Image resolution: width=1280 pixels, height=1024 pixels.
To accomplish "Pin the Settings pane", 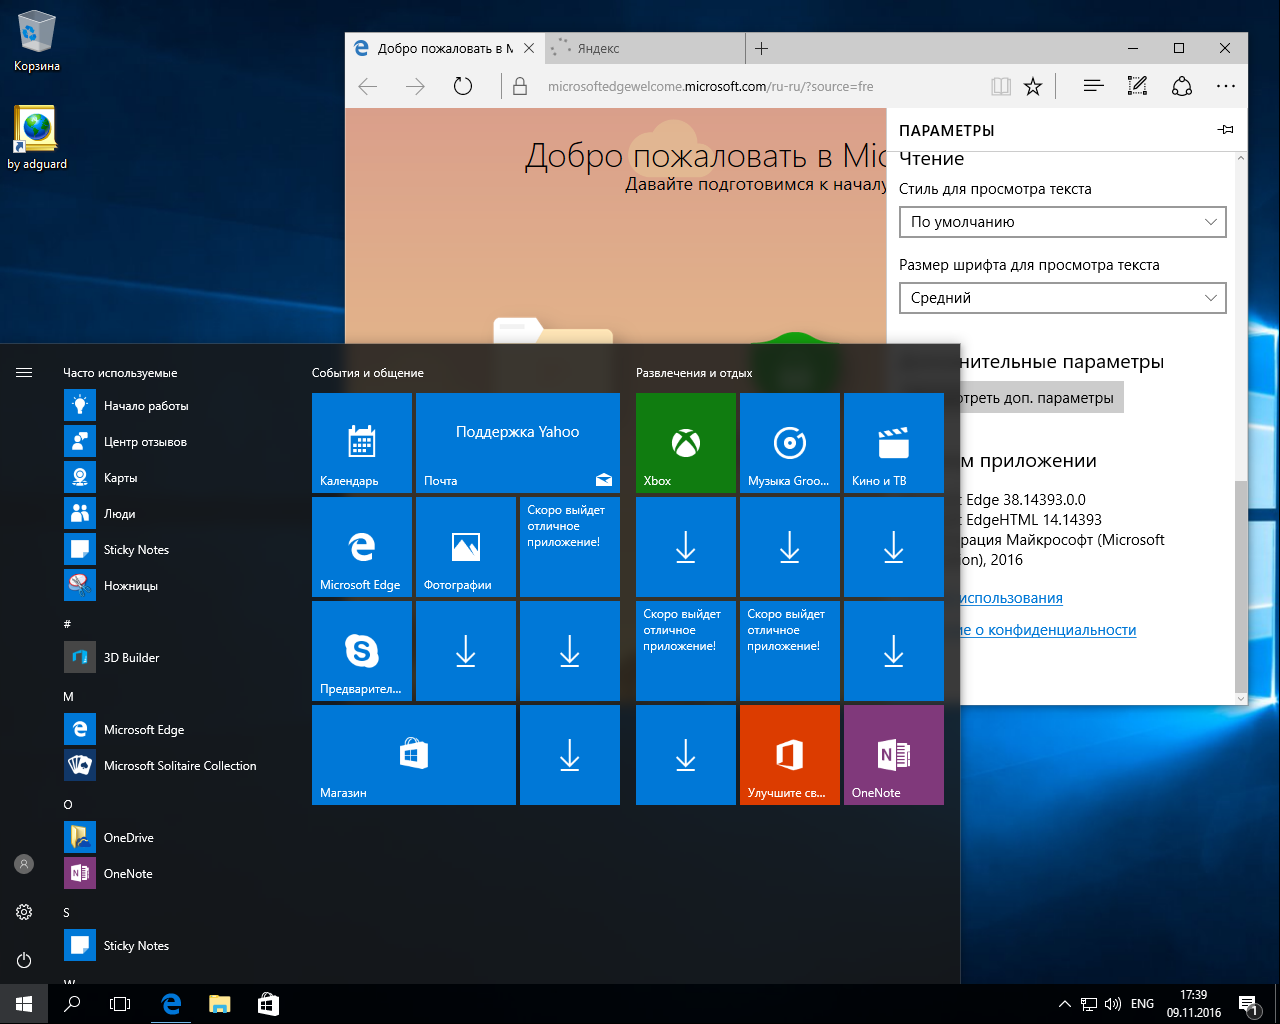I will coord(1226,130).
